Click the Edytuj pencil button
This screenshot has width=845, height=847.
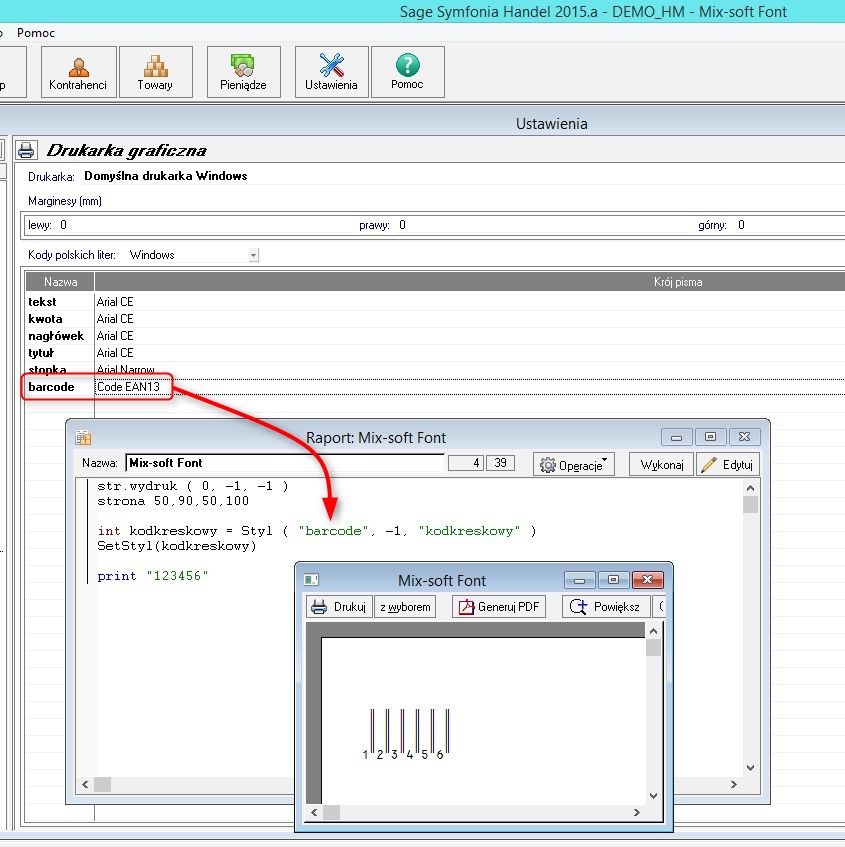728,465
